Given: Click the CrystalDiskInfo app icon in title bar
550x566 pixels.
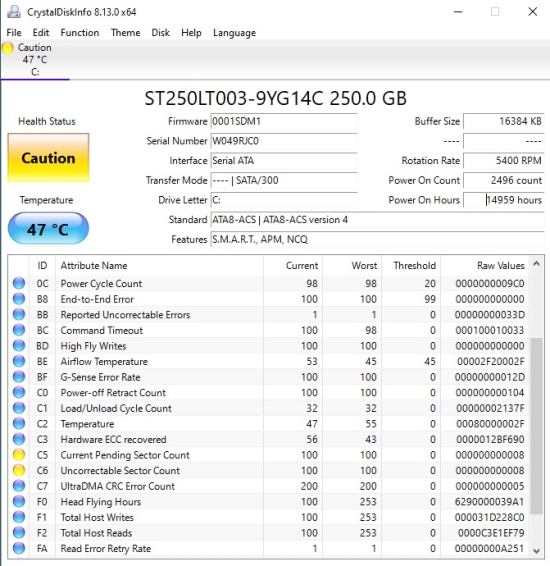Looking at the screenshot, I should [x=14, y=12].
